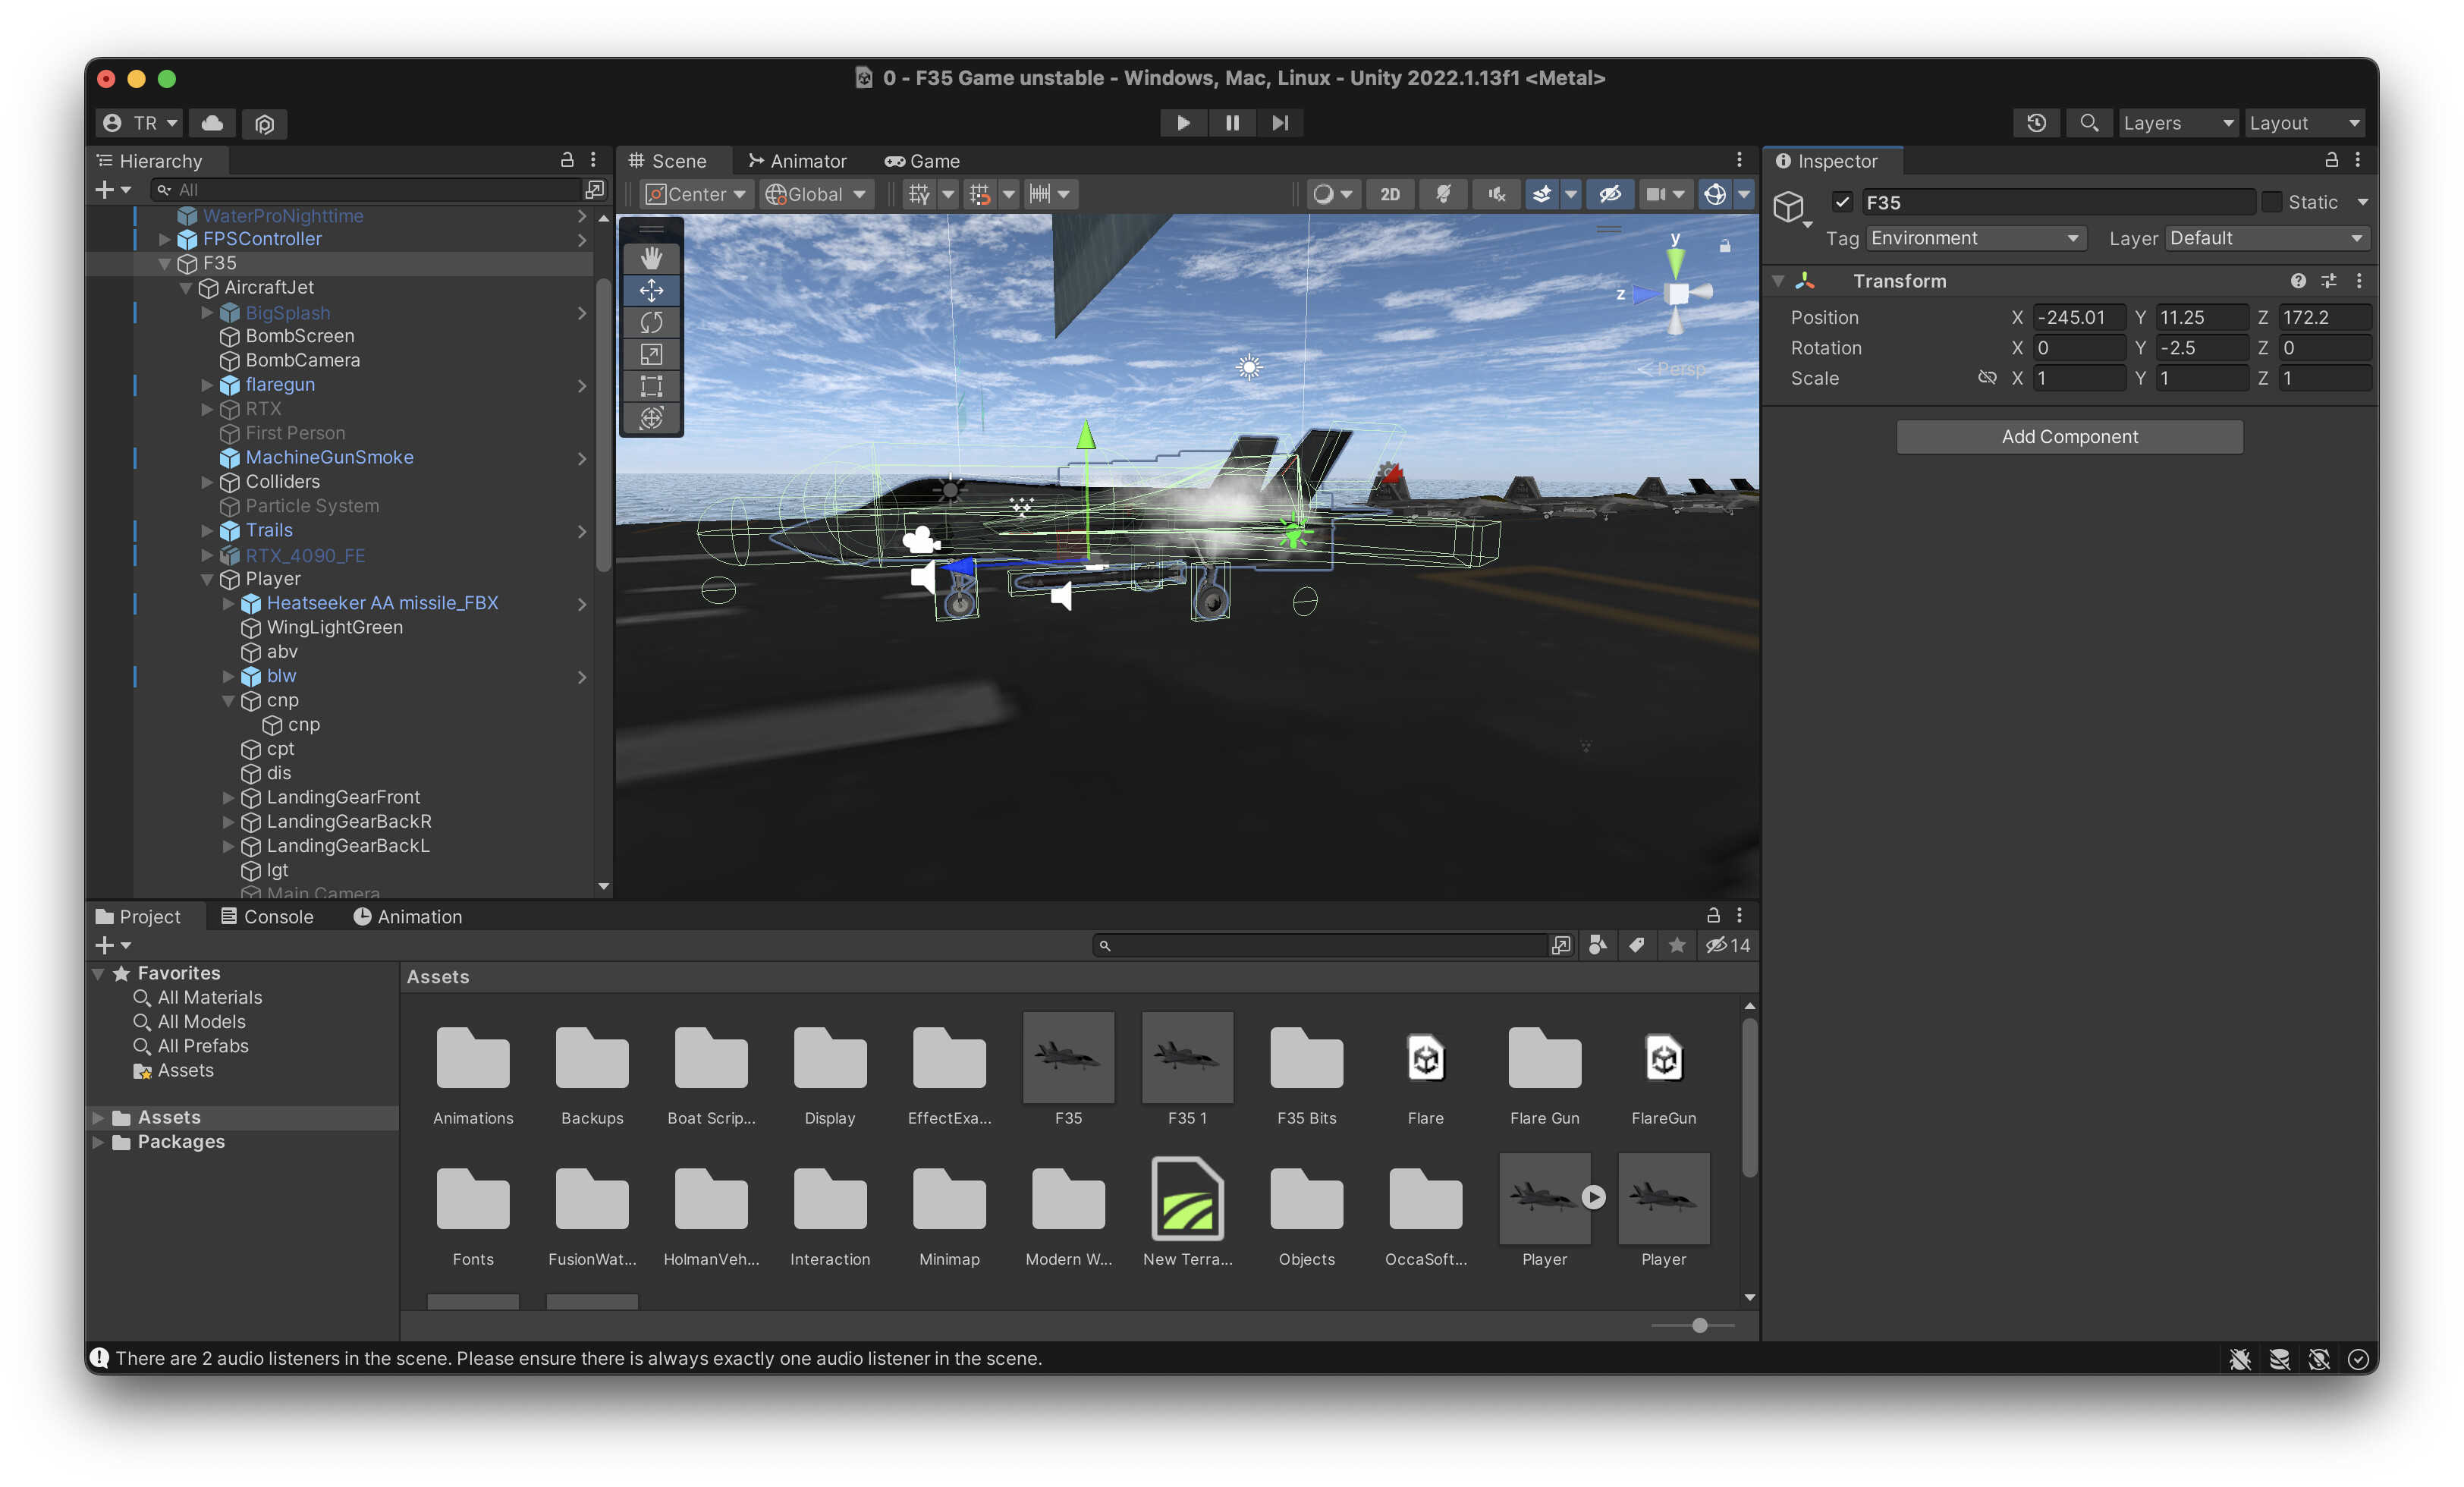Select the Move tool in Scene toolbar
This screenshot has height=1487, width=2464.
[x=651, y=289]
